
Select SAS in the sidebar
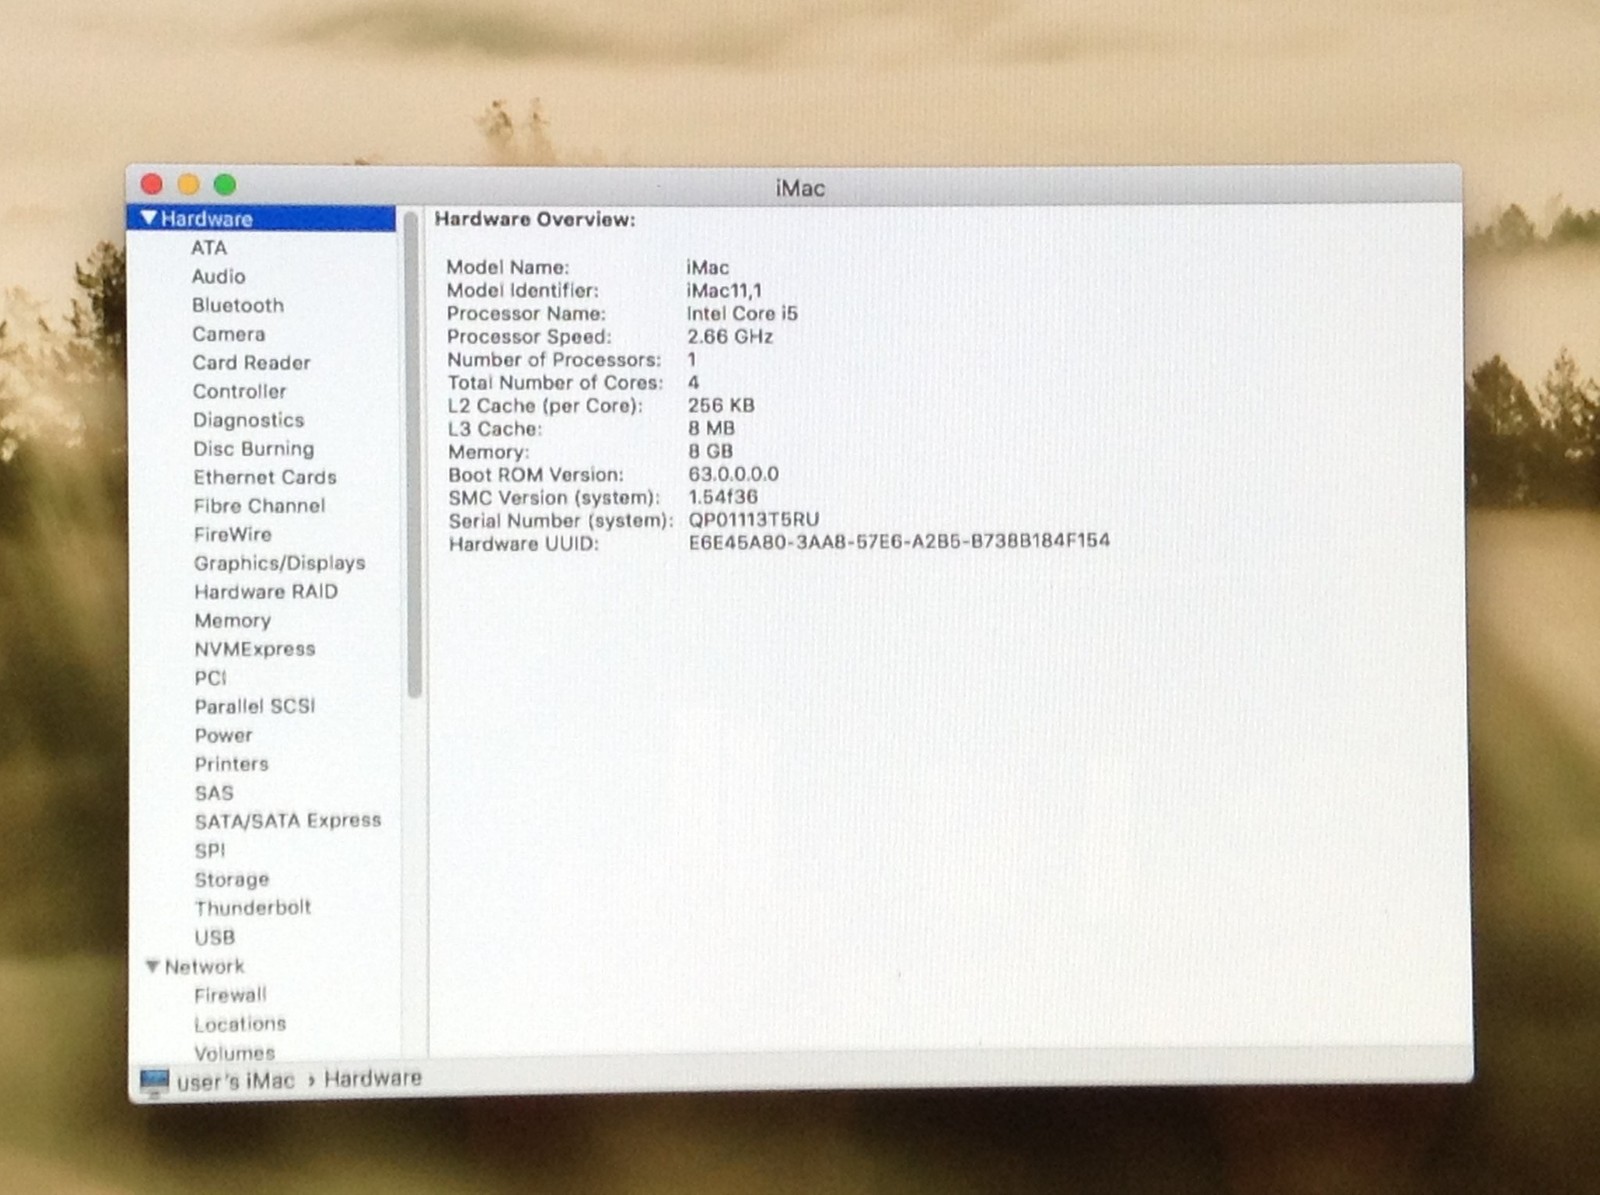pos(214,793)
